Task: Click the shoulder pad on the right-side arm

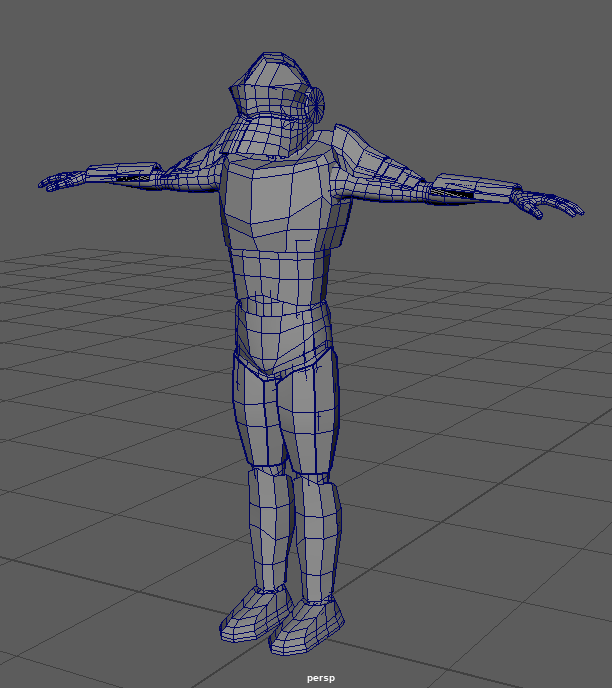Action: 358,150
